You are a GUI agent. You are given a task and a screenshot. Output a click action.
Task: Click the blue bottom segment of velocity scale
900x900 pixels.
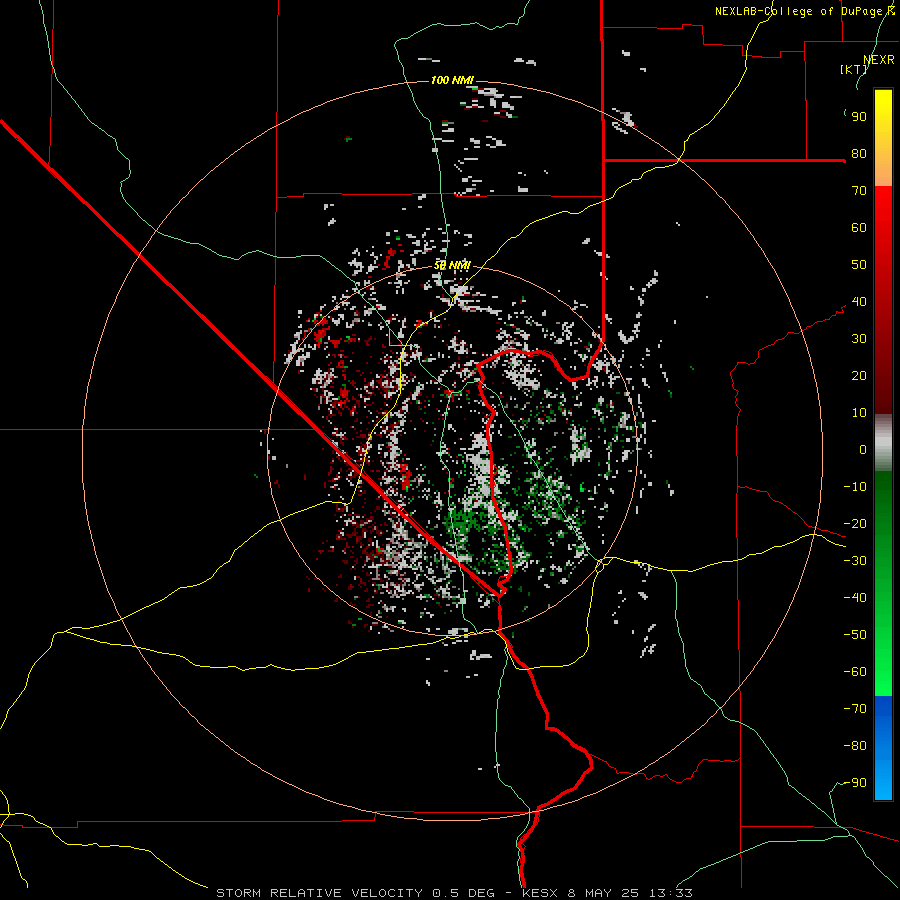click(883, 747)
